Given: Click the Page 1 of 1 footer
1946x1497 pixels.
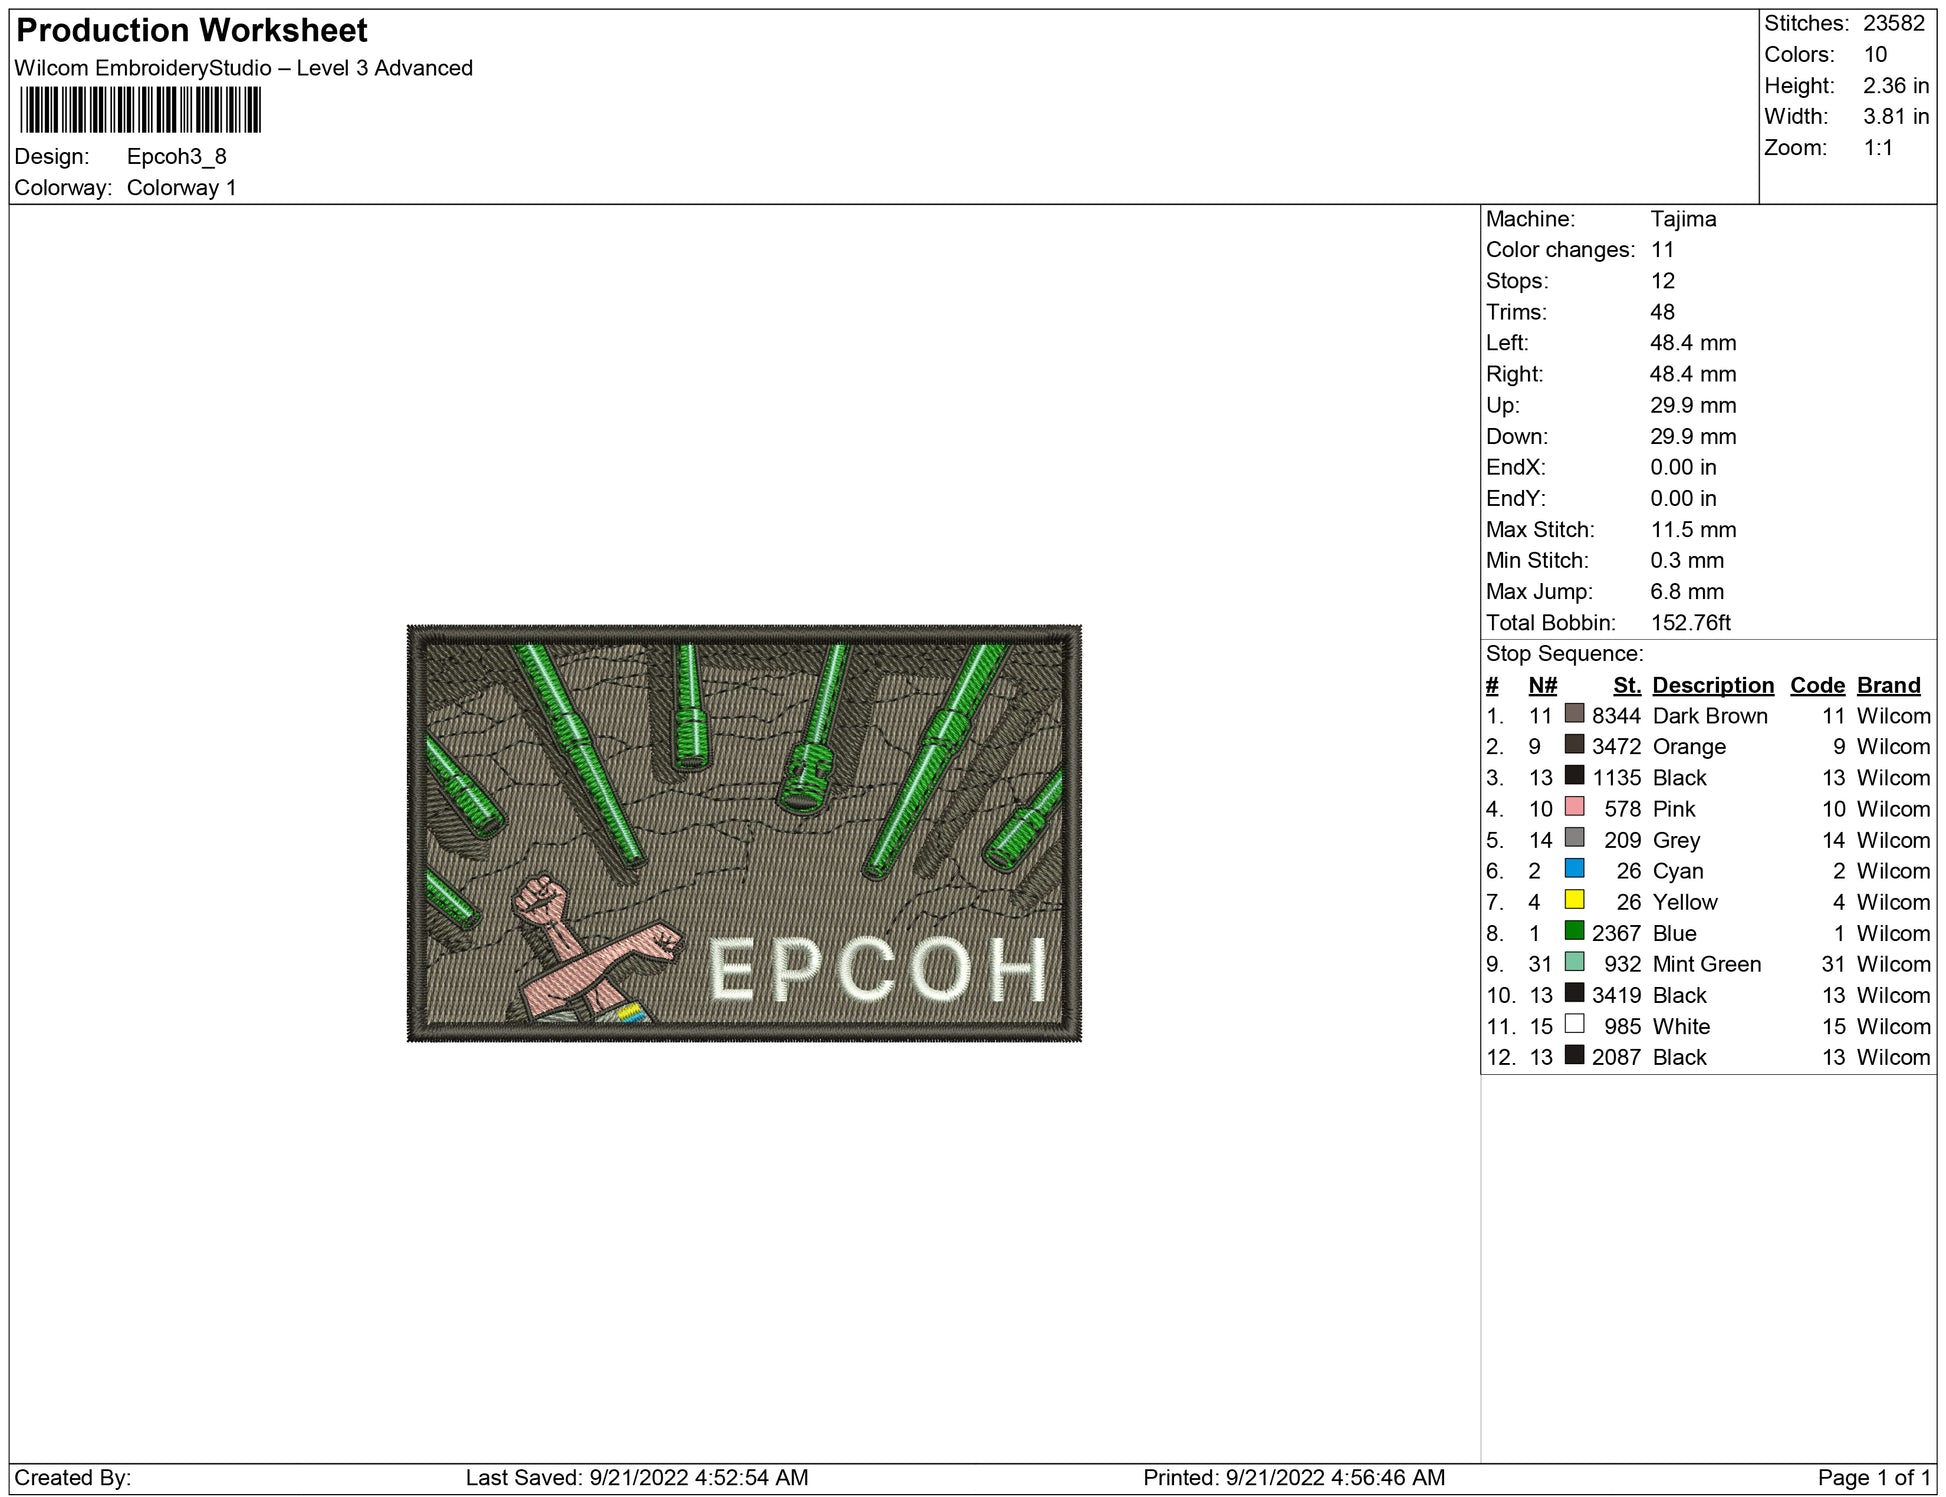Looking at the screenshot, I should pyautogui.click(x=1873, y=1477).
